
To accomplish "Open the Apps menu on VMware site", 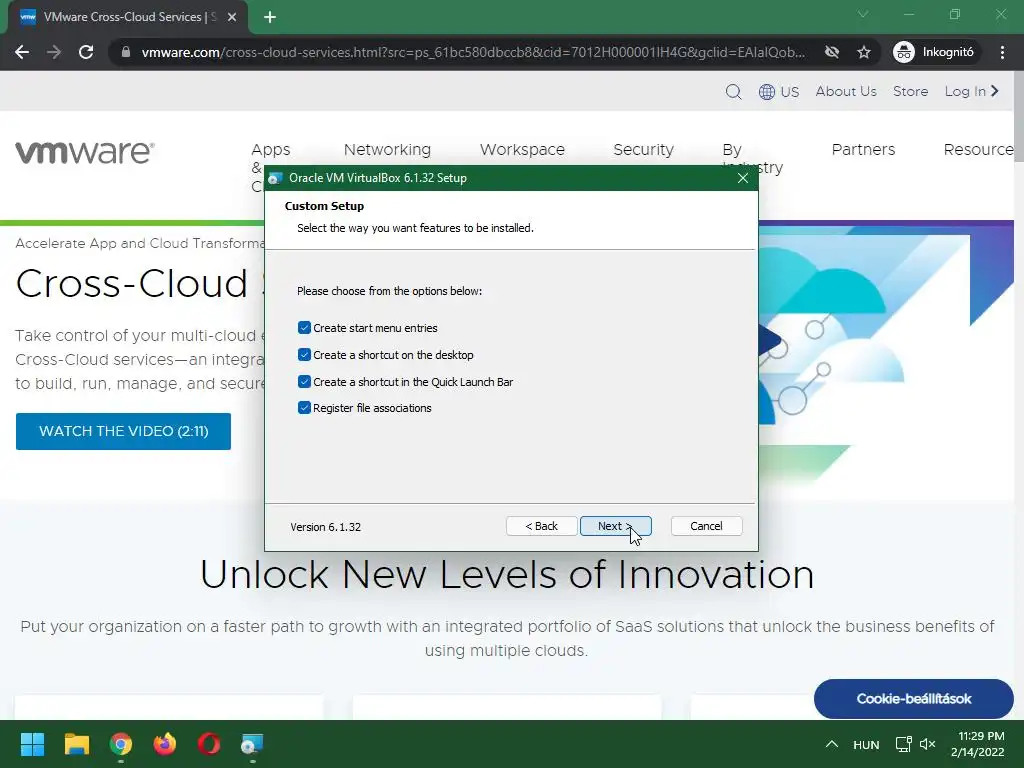I will [x=270, y=150].
